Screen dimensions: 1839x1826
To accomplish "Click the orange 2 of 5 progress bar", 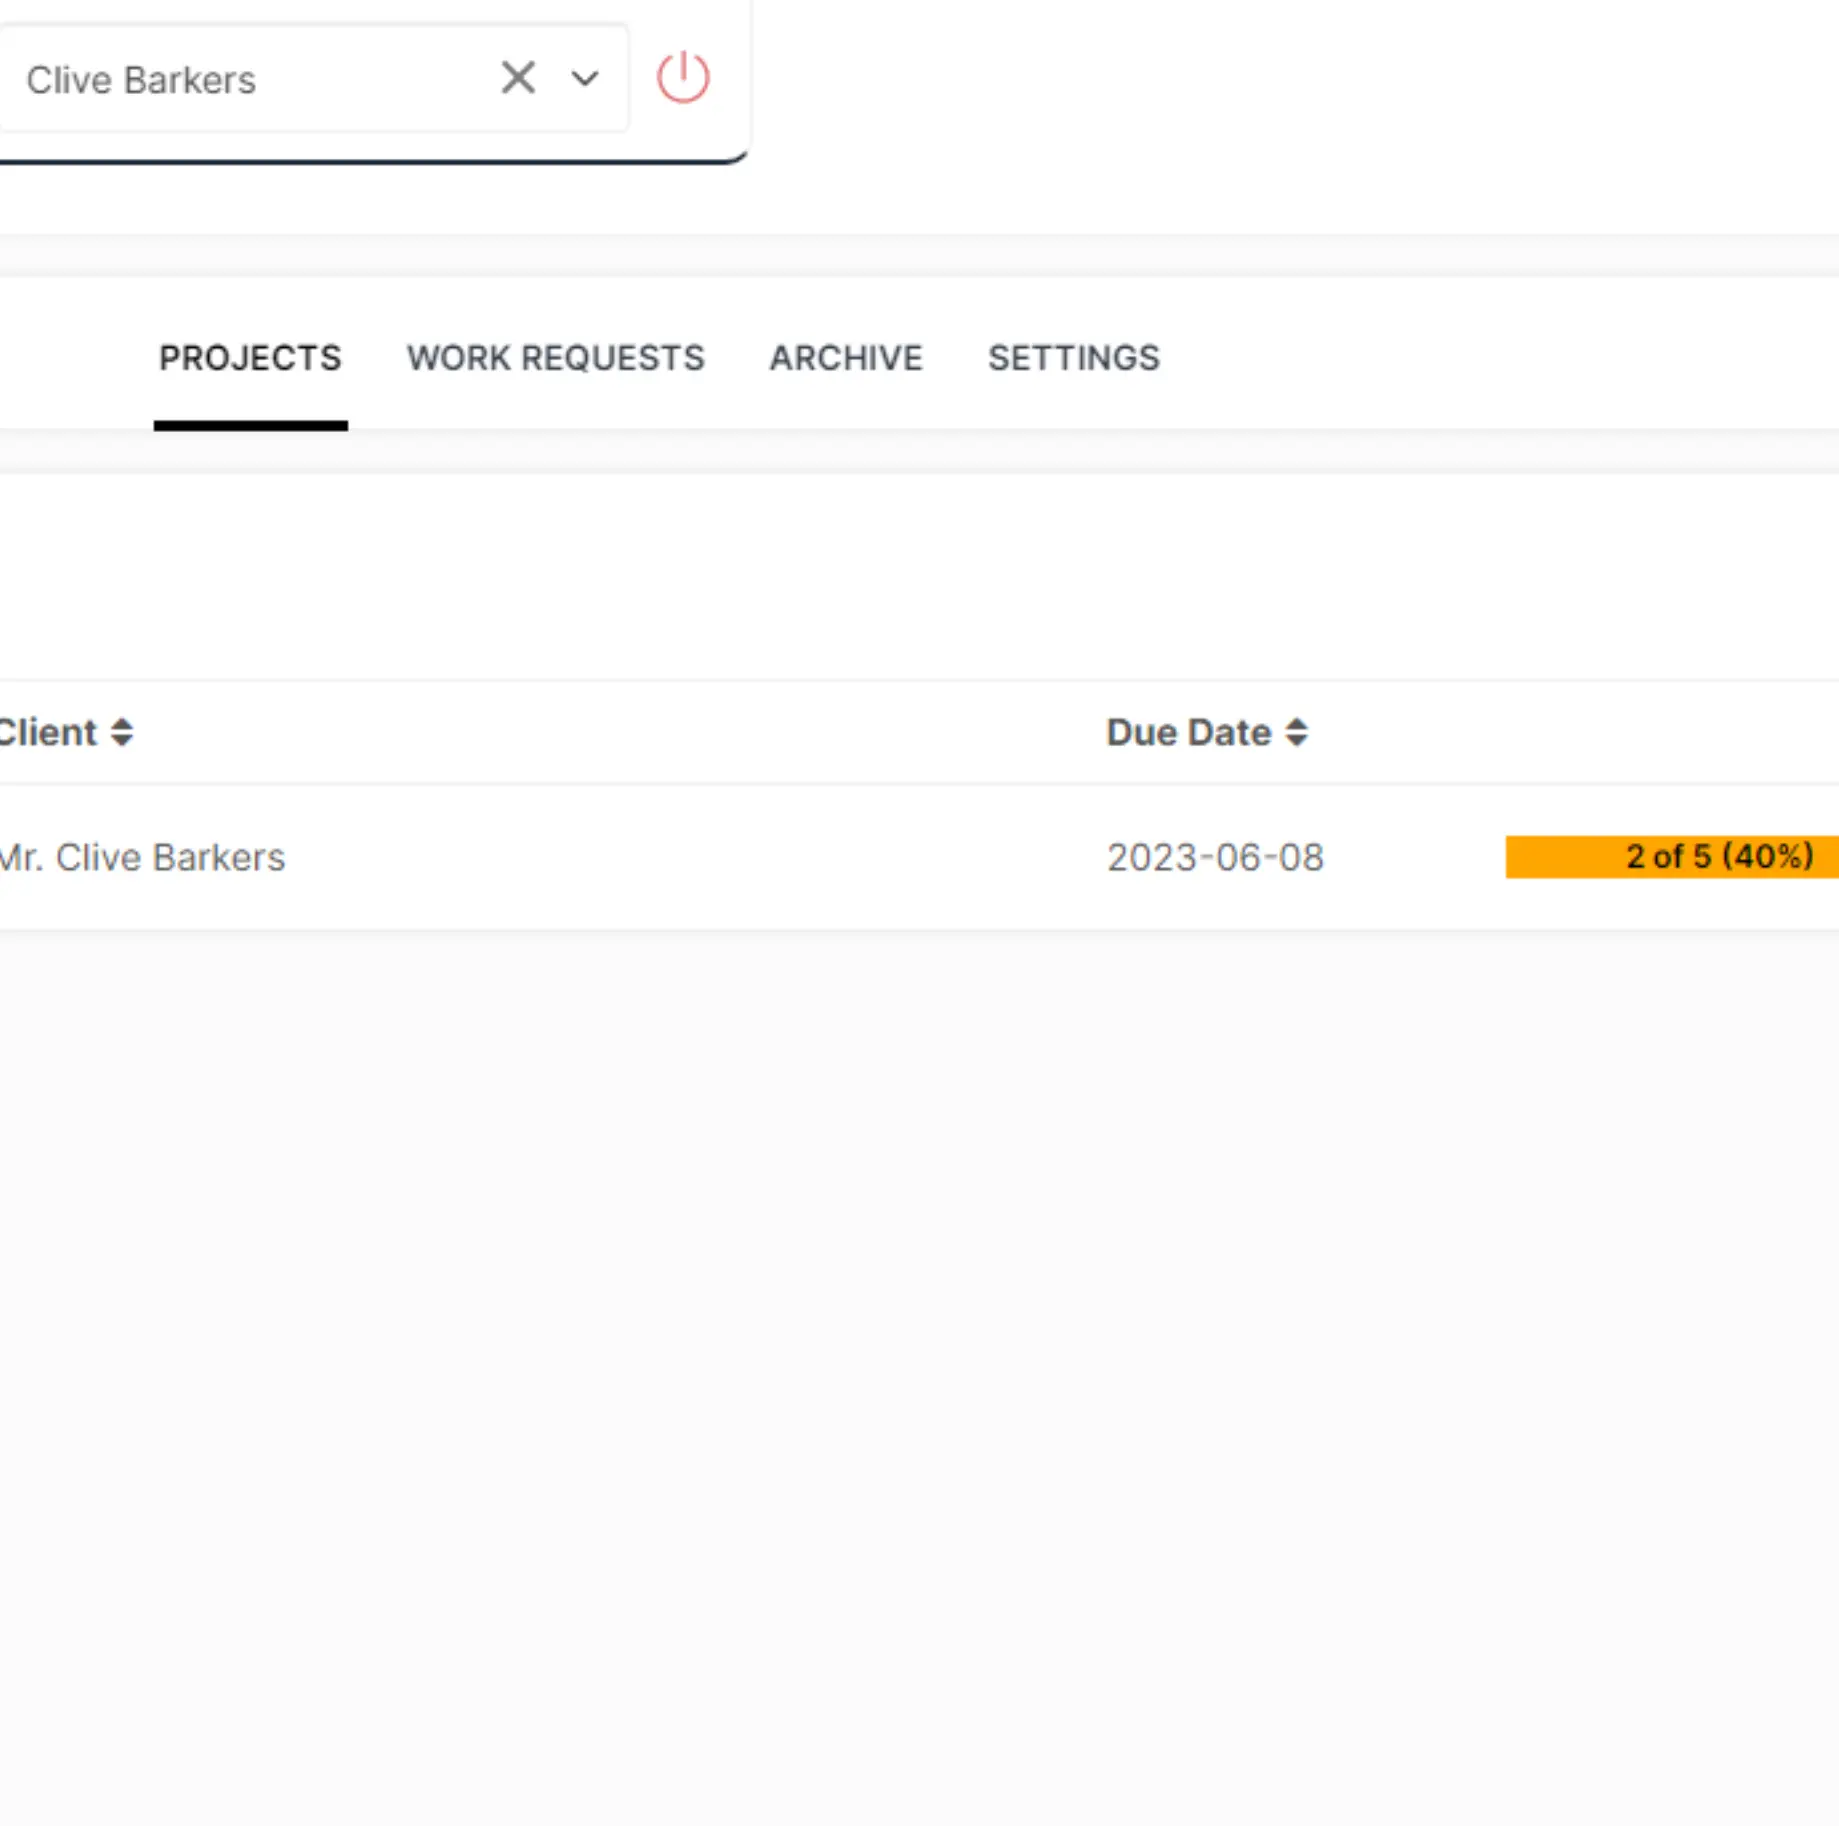I will click(x=1671, y=857).
